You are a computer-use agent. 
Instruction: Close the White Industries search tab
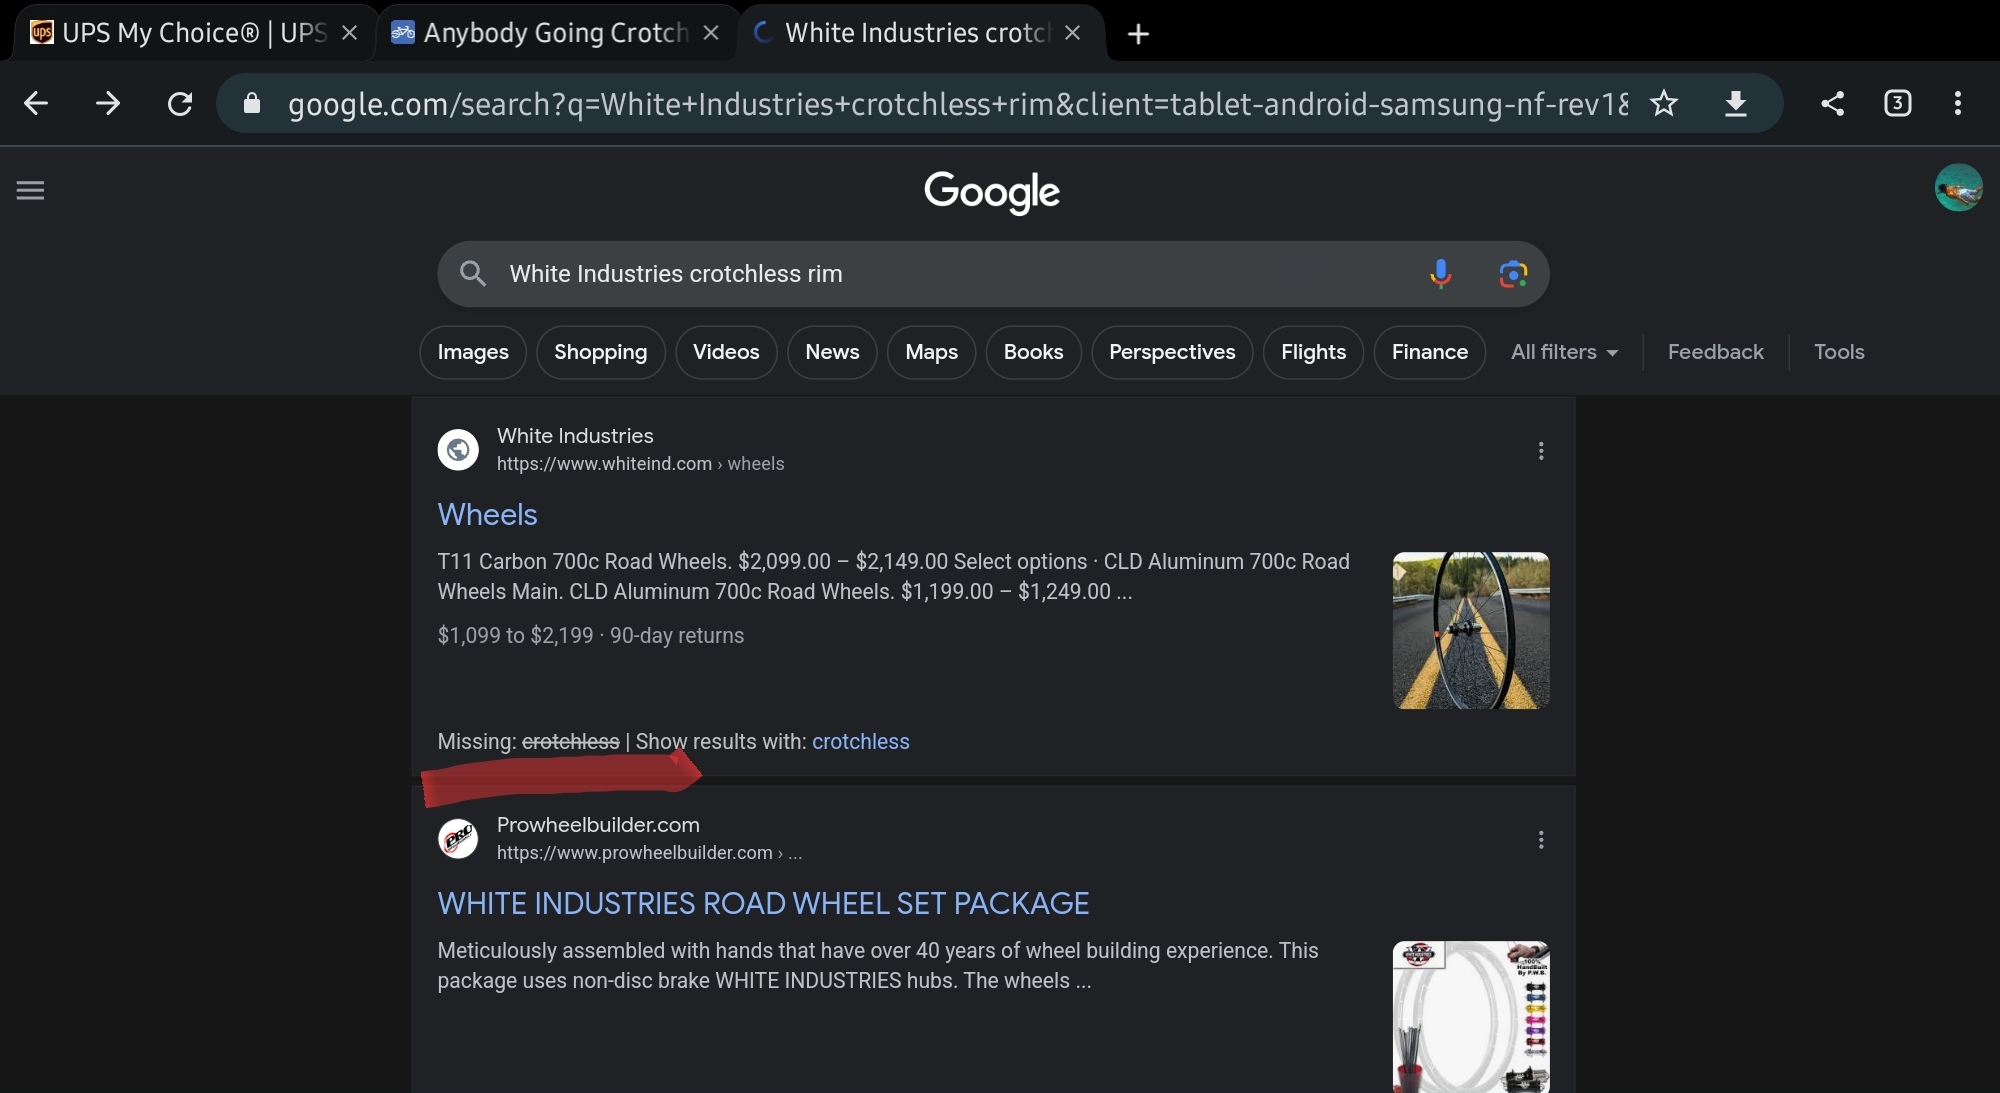point(1073,33)
